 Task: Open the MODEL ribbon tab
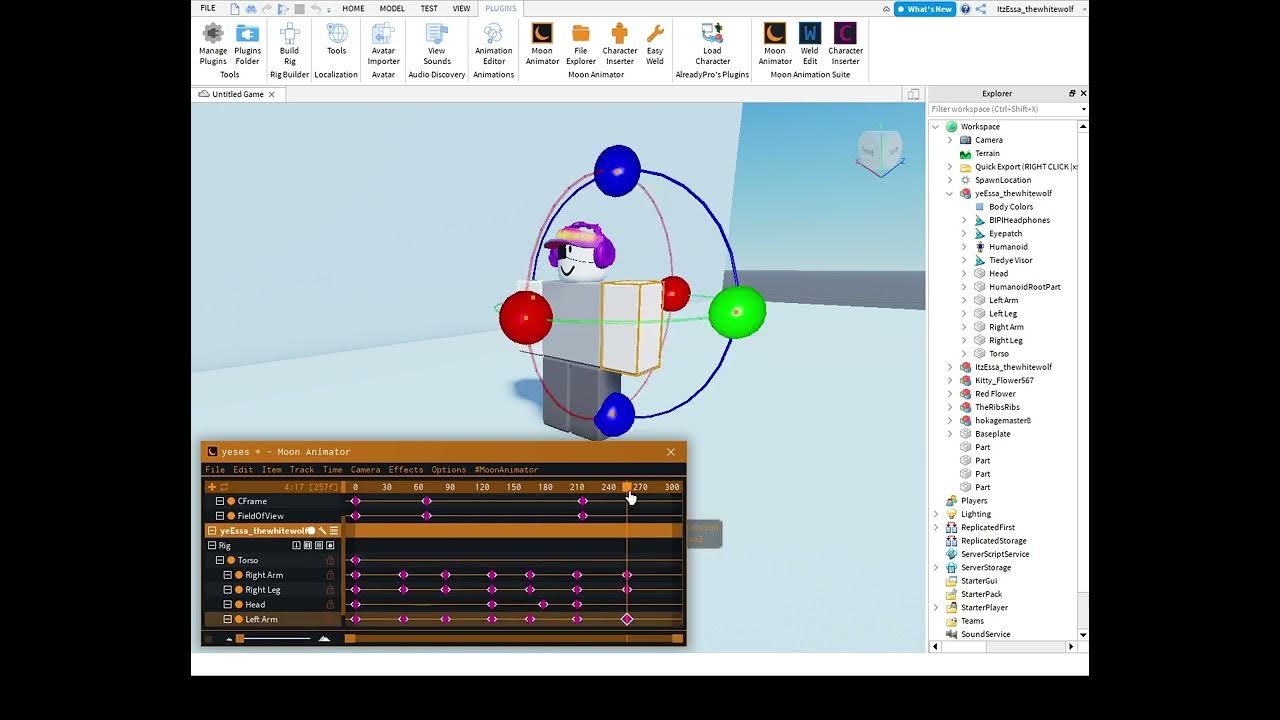coord(392,8)
